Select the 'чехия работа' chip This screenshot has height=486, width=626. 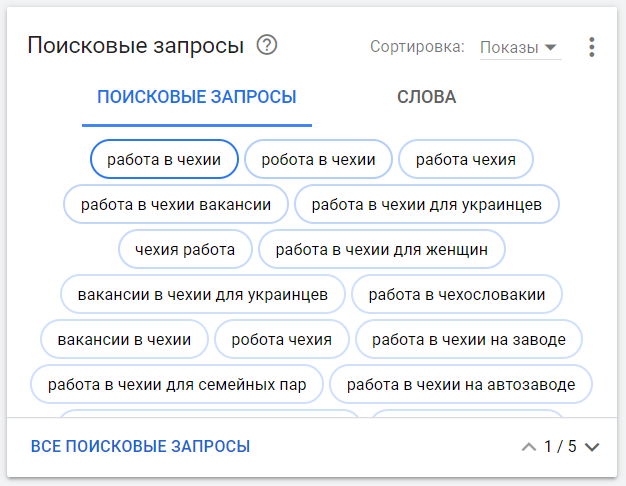pyautogui.click(x=185, y=250)
